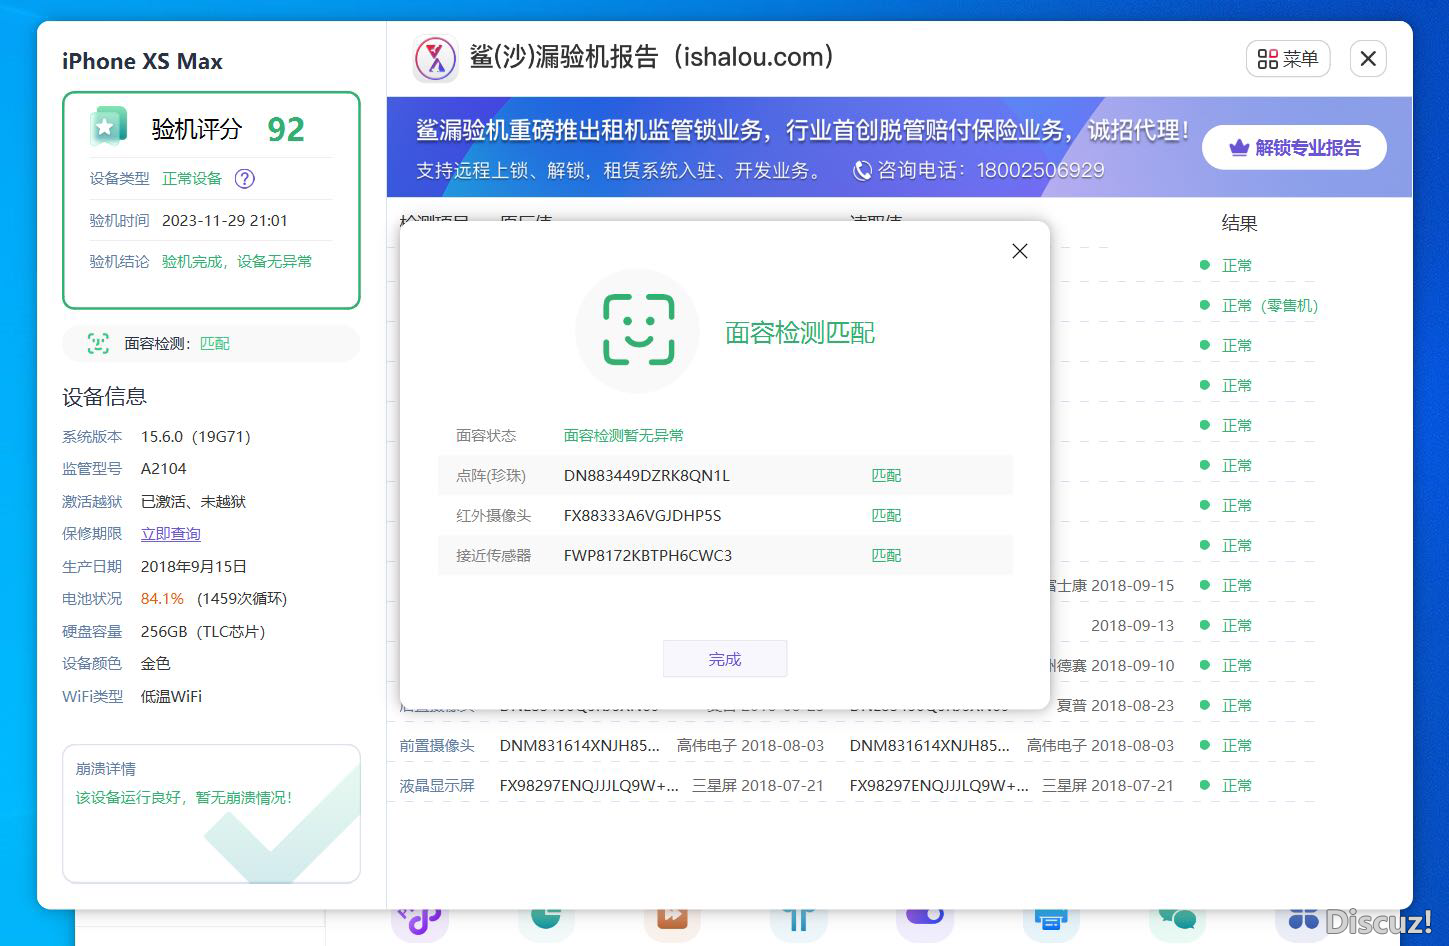Click the 完成 button in face detection dialog
Image resolution: width=1449 pixels, height=946 pixels.
pyautogui.click(x=725, y=659)
